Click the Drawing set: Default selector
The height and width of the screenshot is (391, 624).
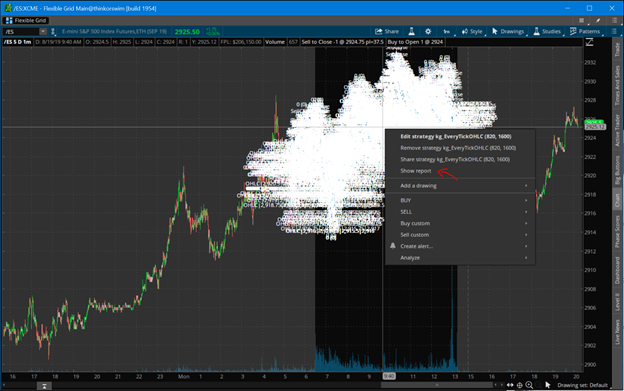click(x=582, y=385)
